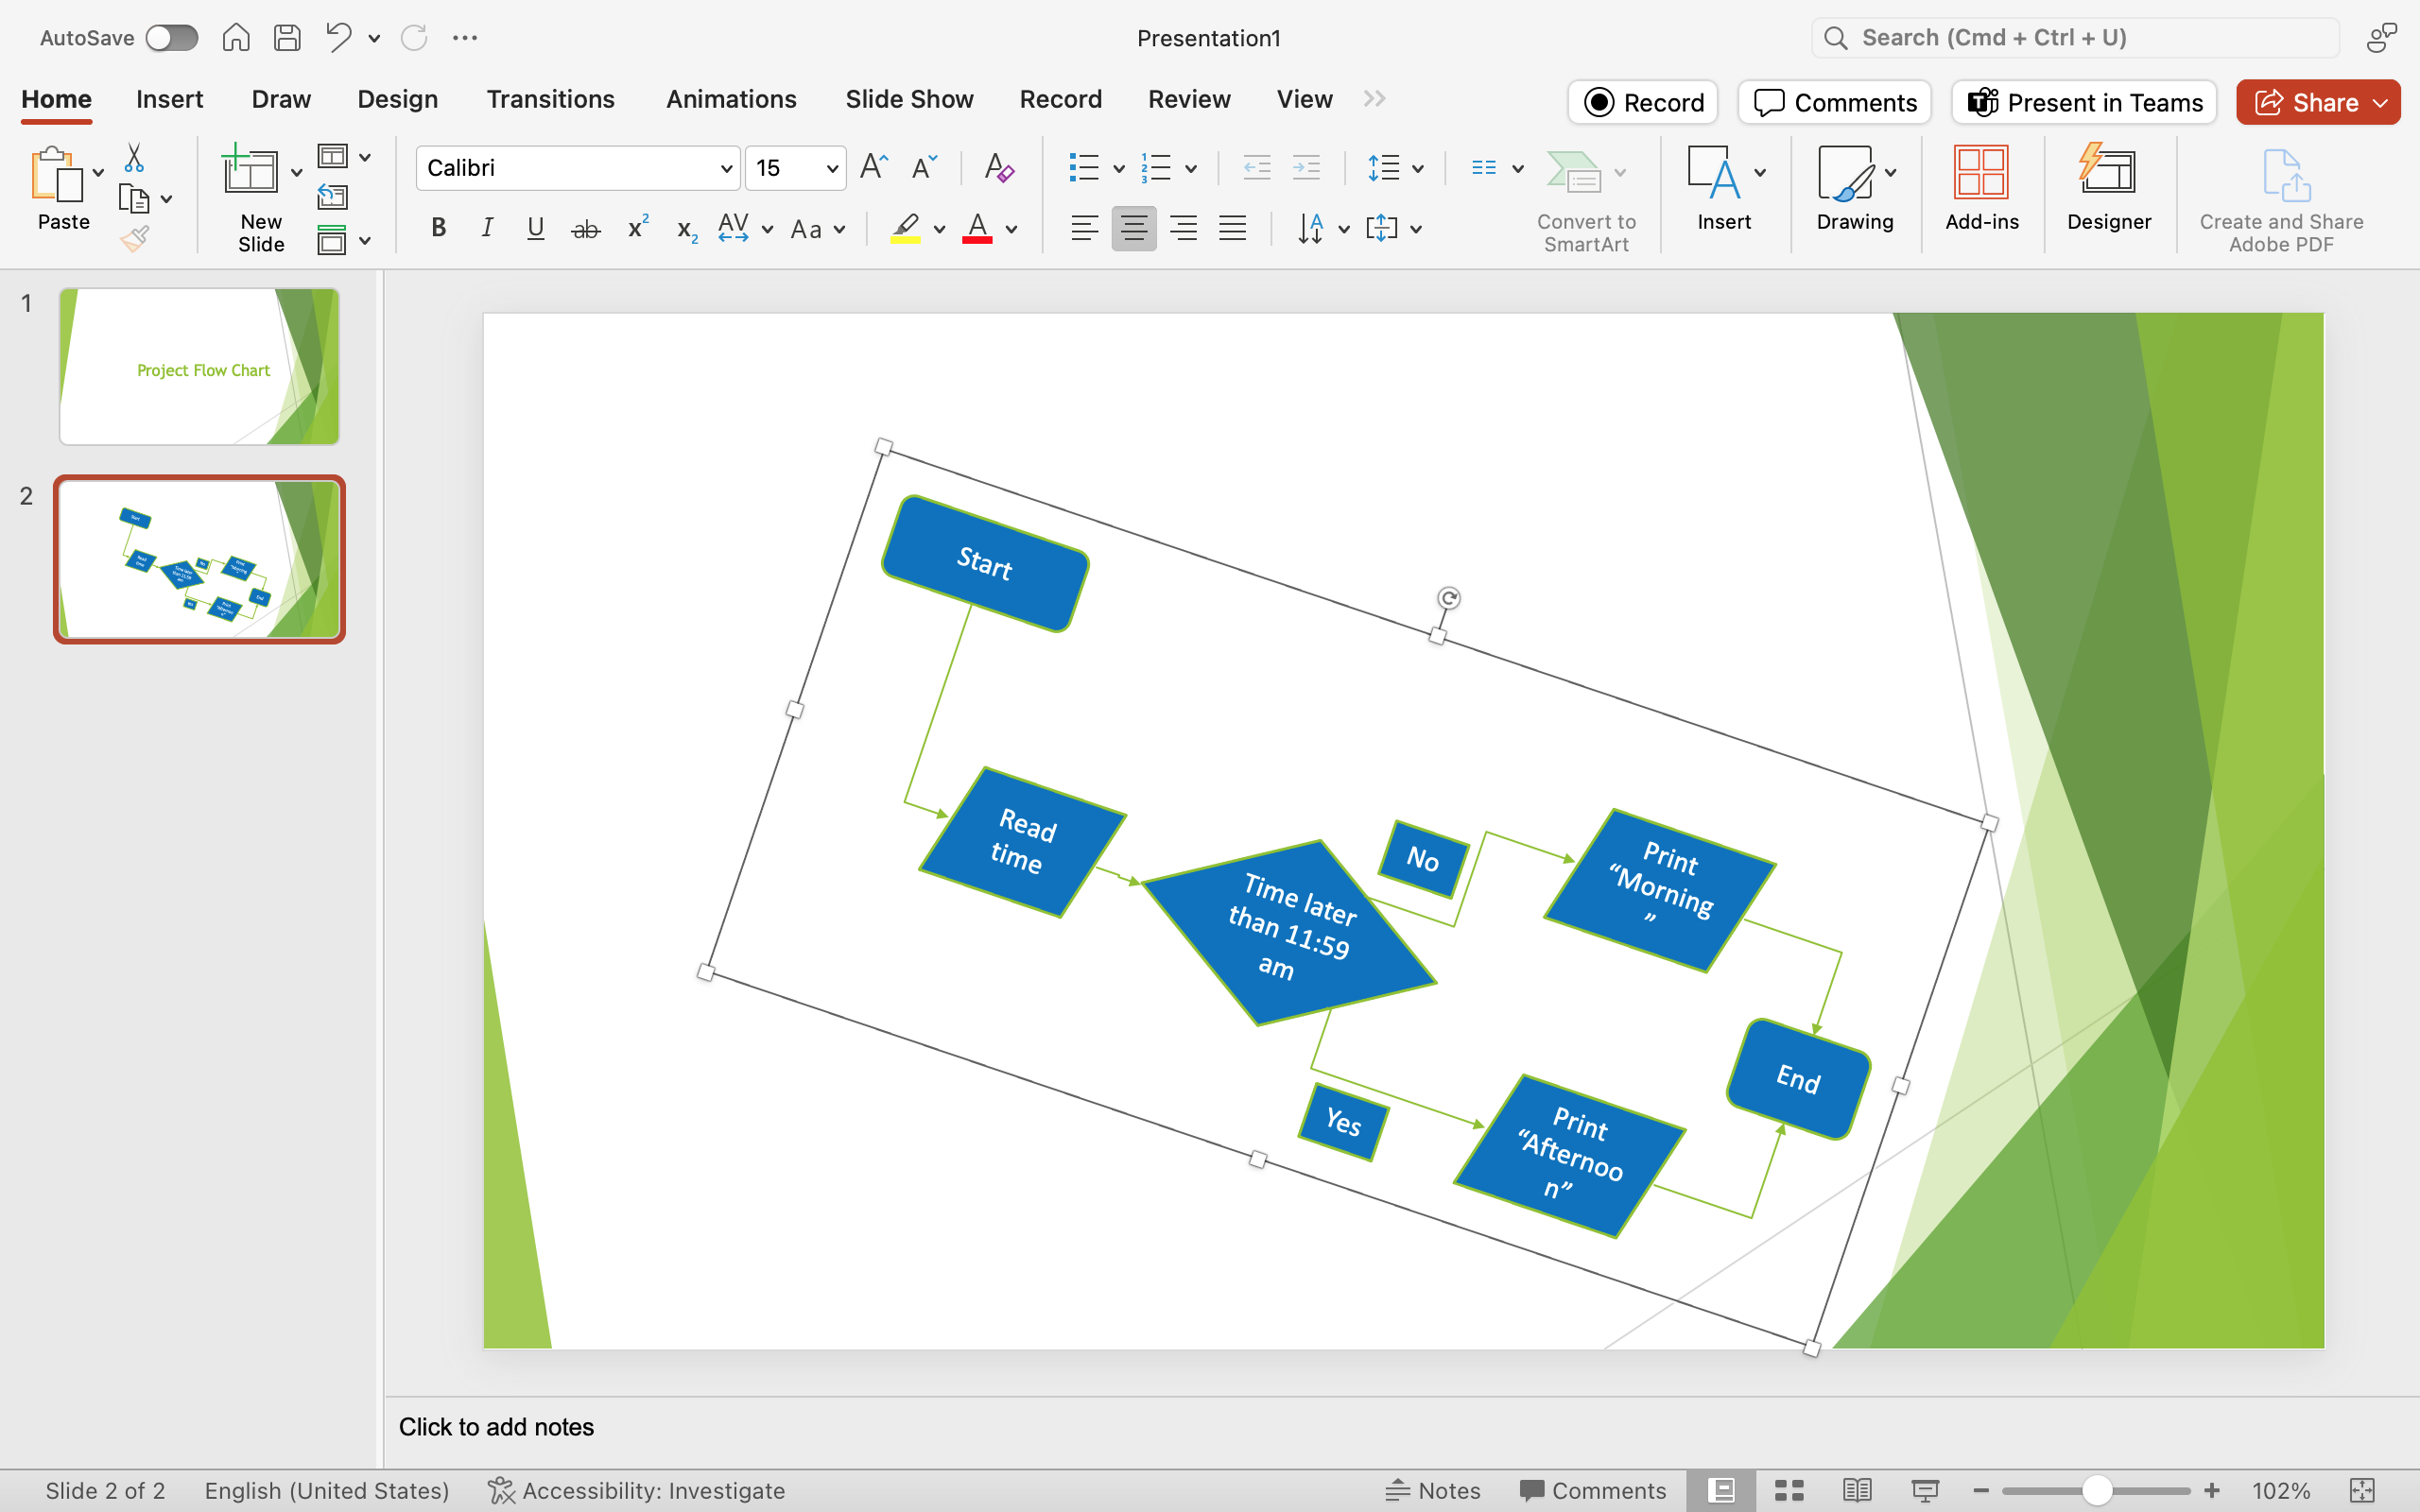
Task: Click the Save icon in title bar
Action: point(287,38)
